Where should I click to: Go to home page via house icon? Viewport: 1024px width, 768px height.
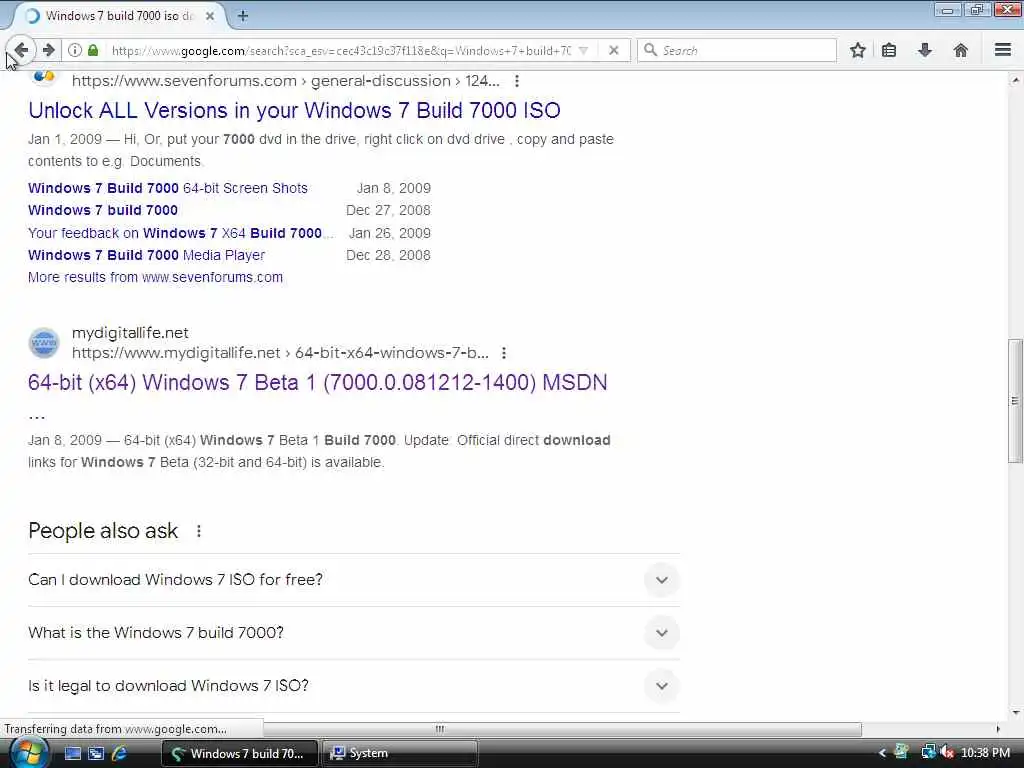960,50
